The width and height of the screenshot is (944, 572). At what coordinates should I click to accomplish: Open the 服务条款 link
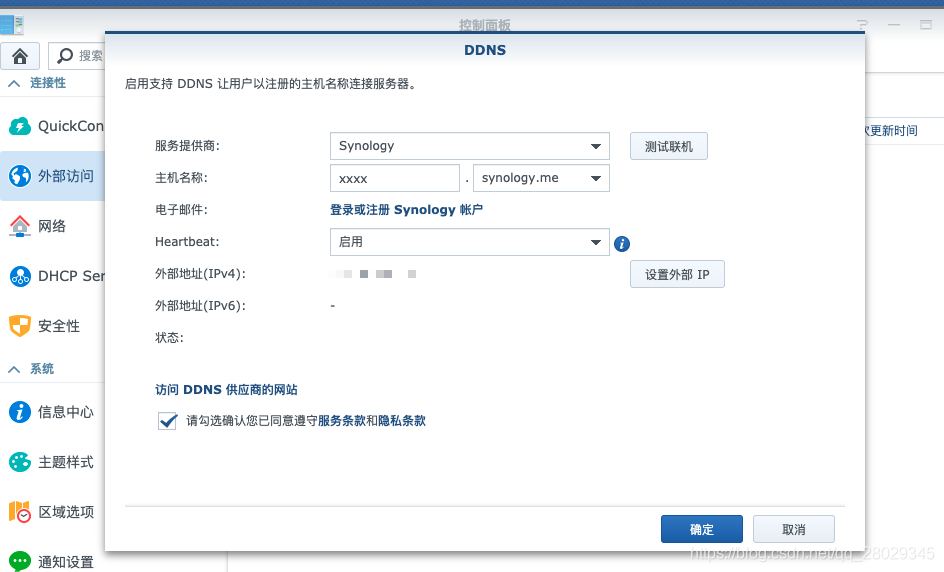[x=341, y=421]
